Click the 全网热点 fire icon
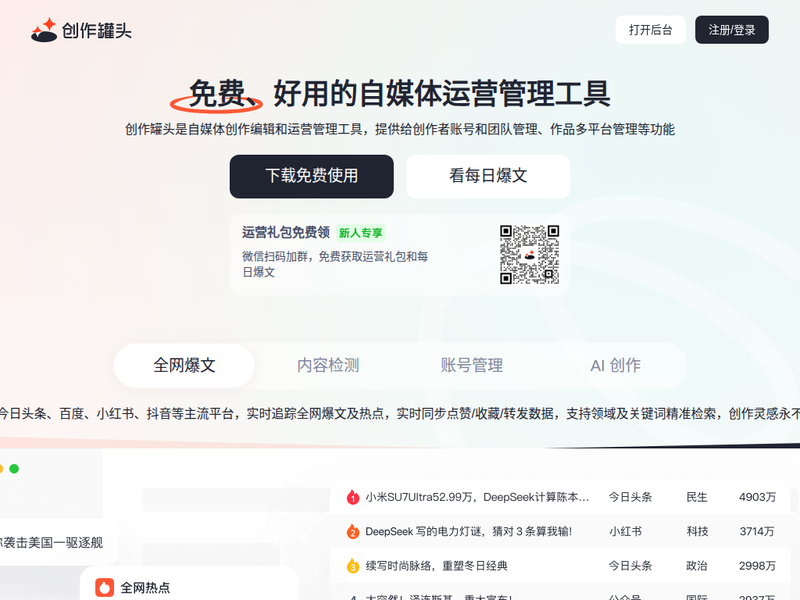Screen dimensions: 800x600 pyautogui.click(x=105, y=587)
